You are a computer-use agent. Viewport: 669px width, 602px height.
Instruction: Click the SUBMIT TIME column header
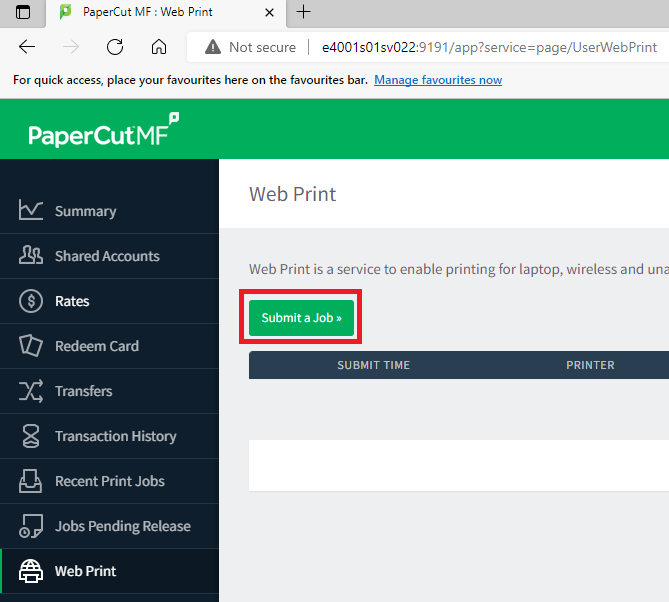click(x=373, y=365)
